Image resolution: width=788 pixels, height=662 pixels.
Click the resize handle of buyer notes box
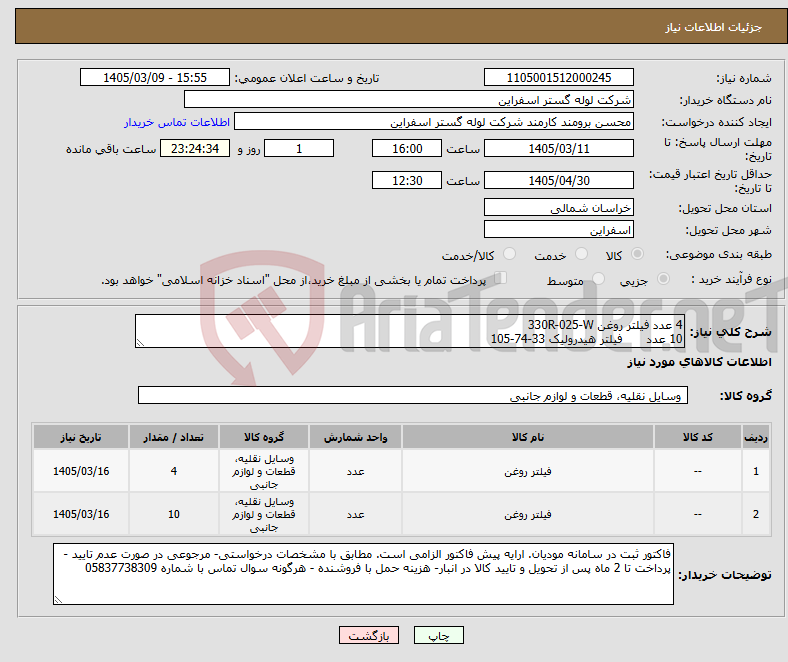58,599
